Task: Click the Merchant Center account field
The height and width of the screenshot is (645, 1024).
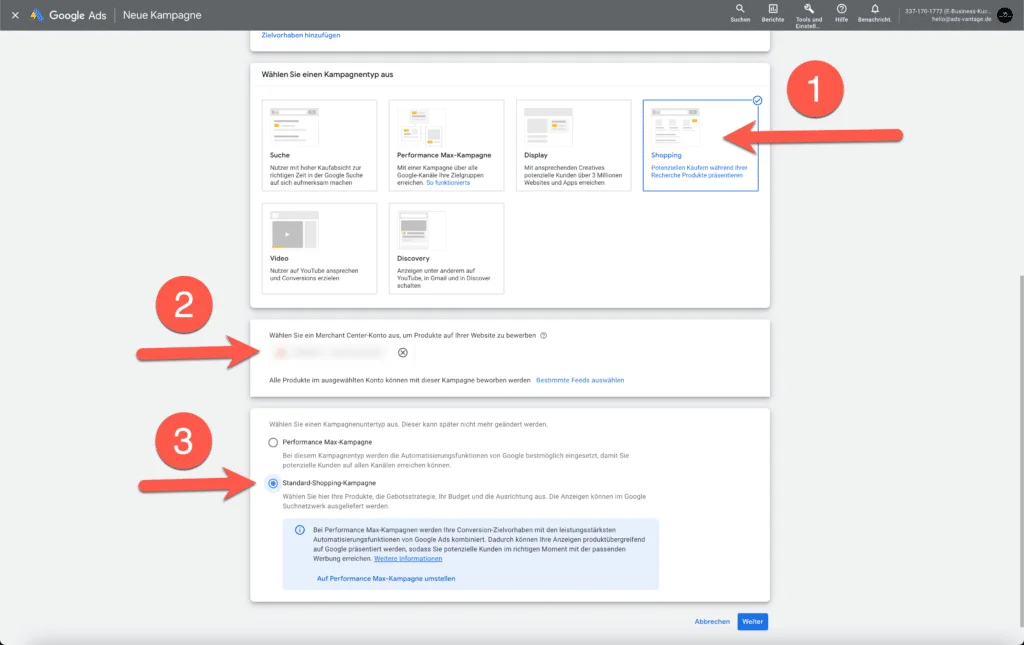Action: 340,353
